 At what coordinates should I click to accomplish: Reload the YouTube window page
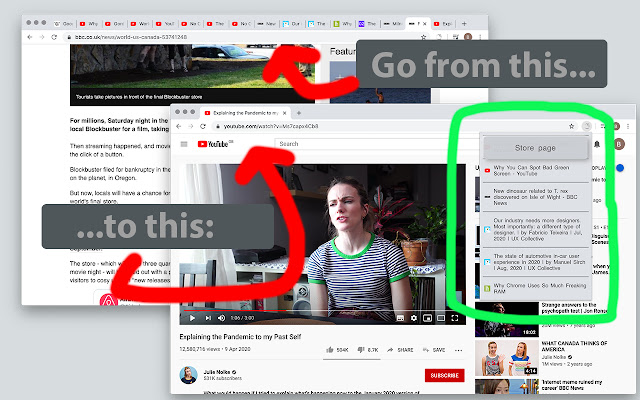[203, 126]
